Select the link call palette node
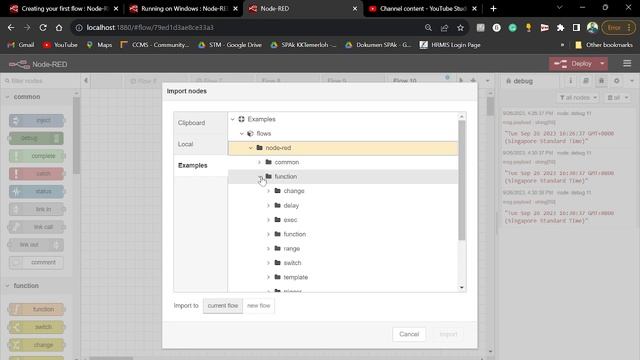This screenshot has width=640, height=360. (37, 227)
